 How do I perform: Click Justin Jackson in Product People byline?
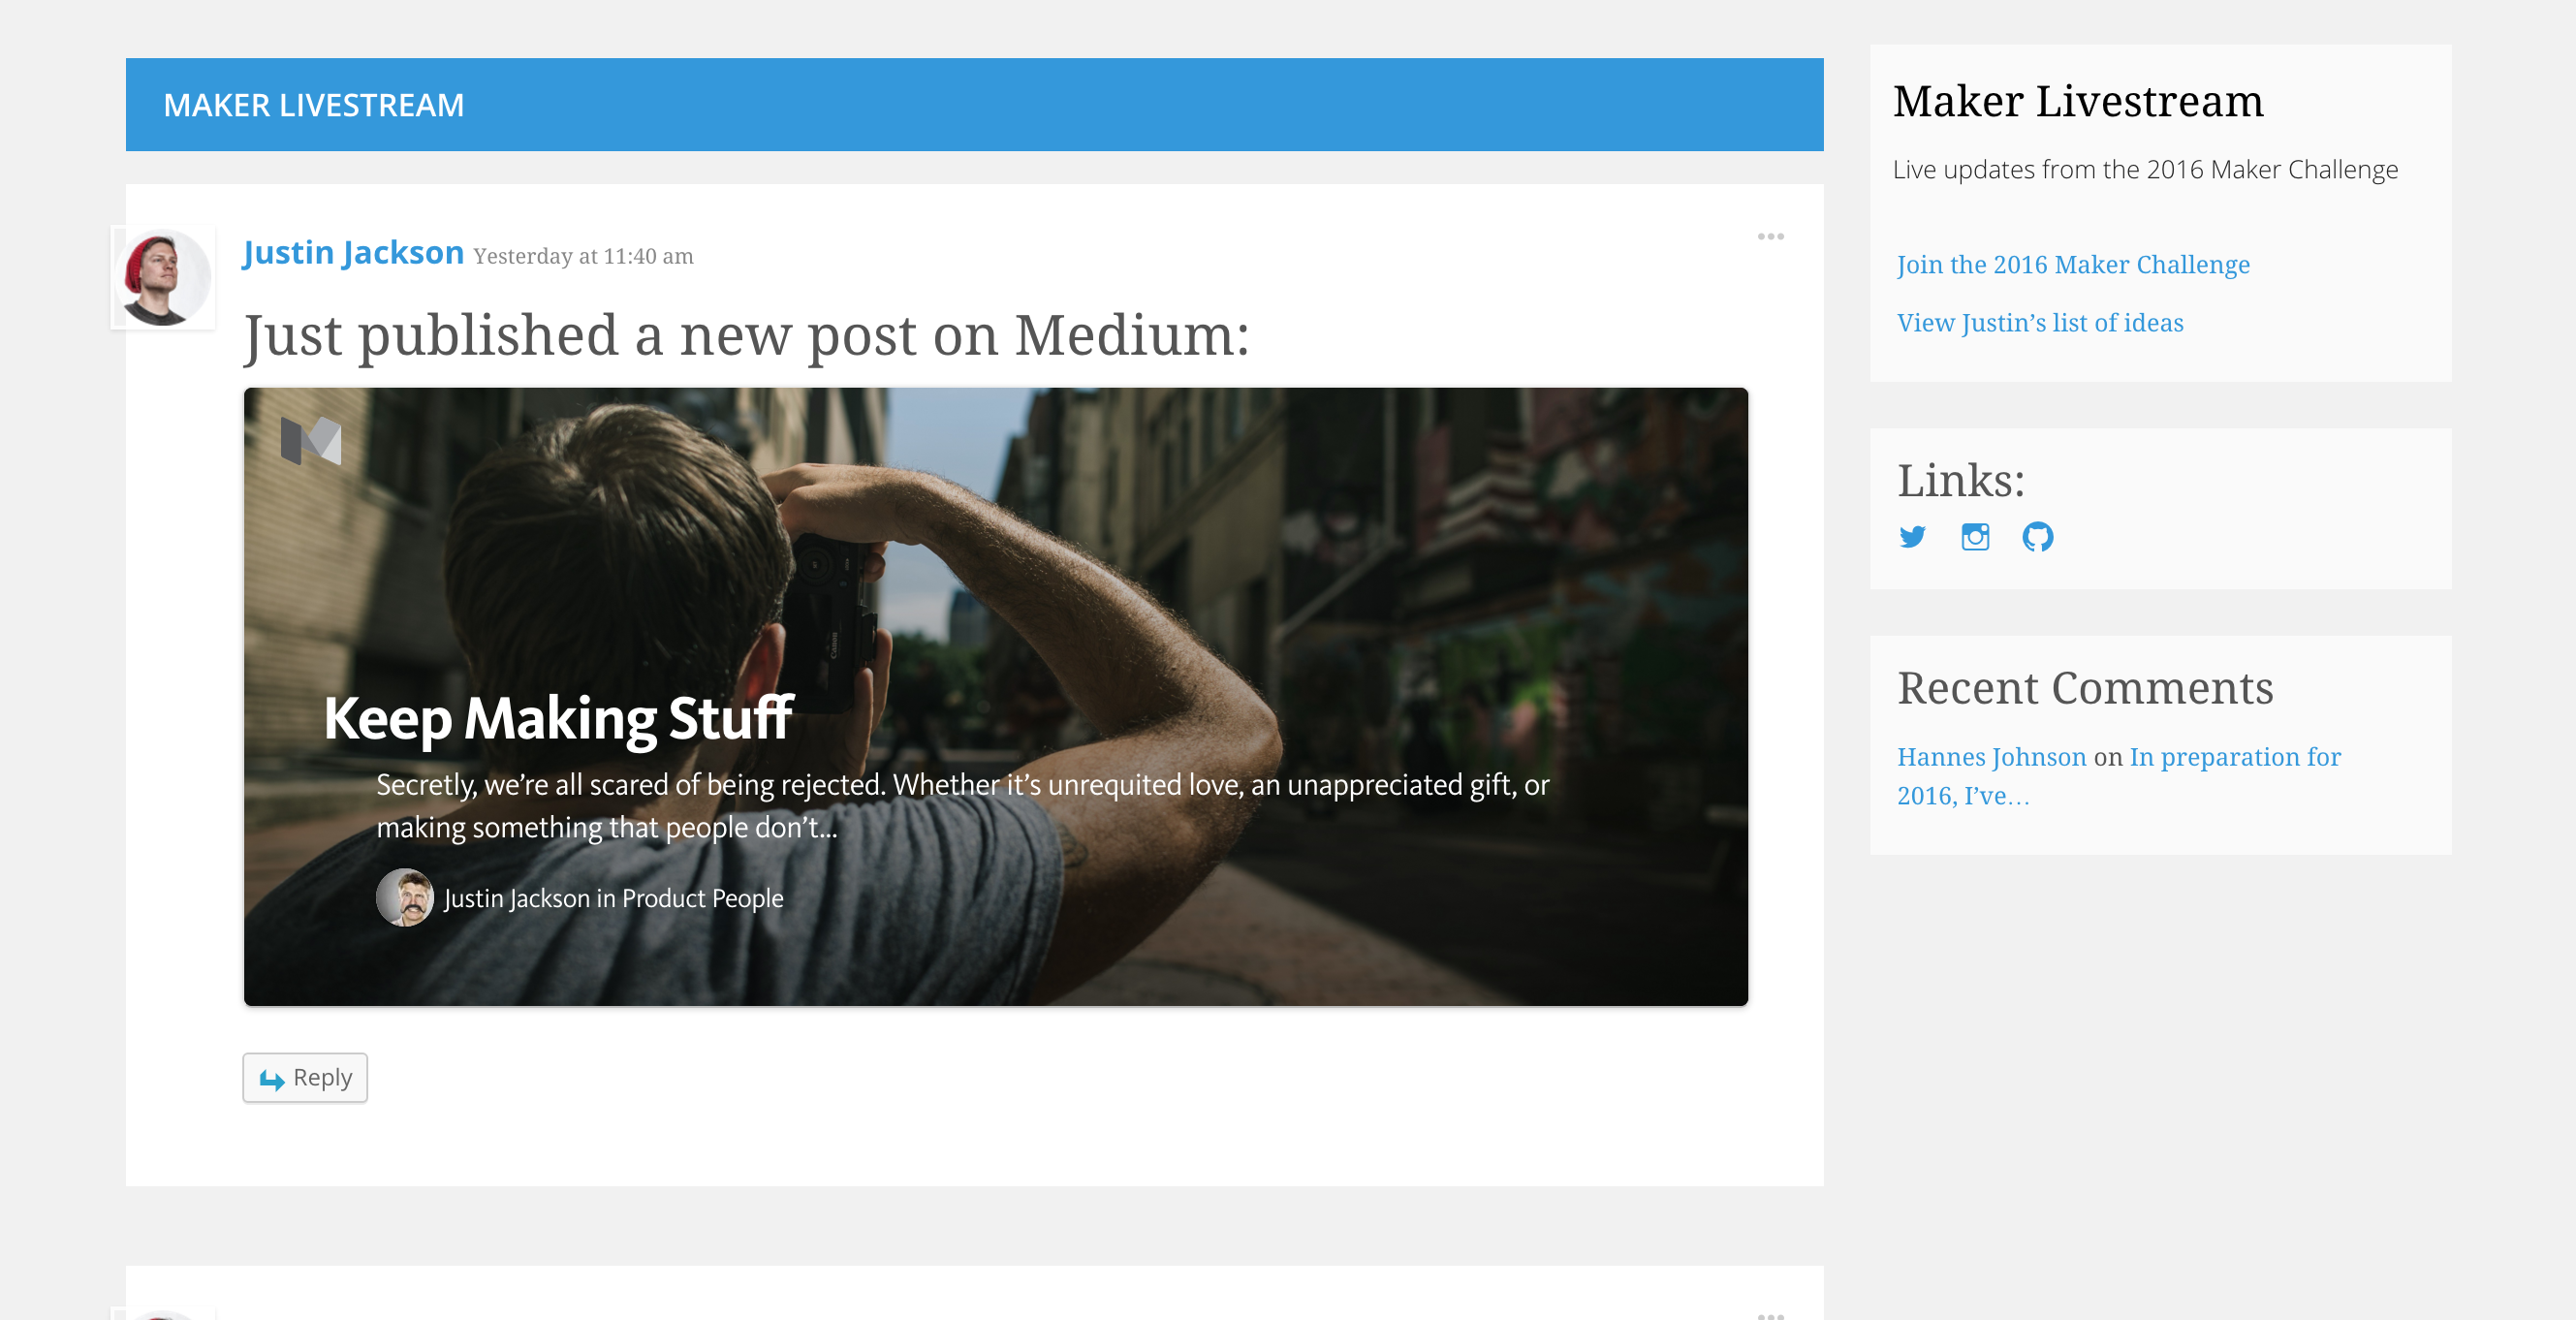pyautogui.click(x=613, y=898)
